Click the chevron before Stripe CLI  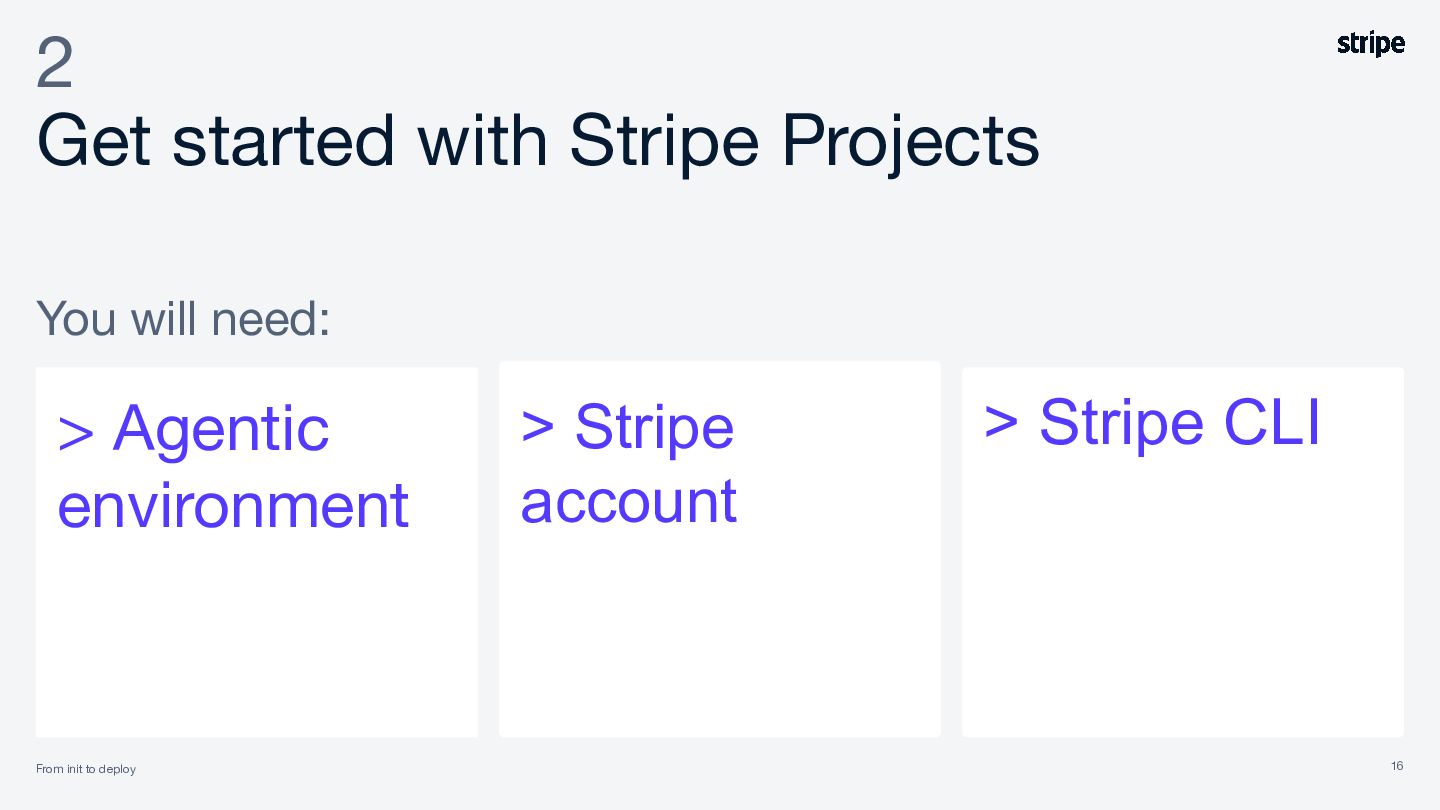pyautogui.click(x=1001, y=423)
